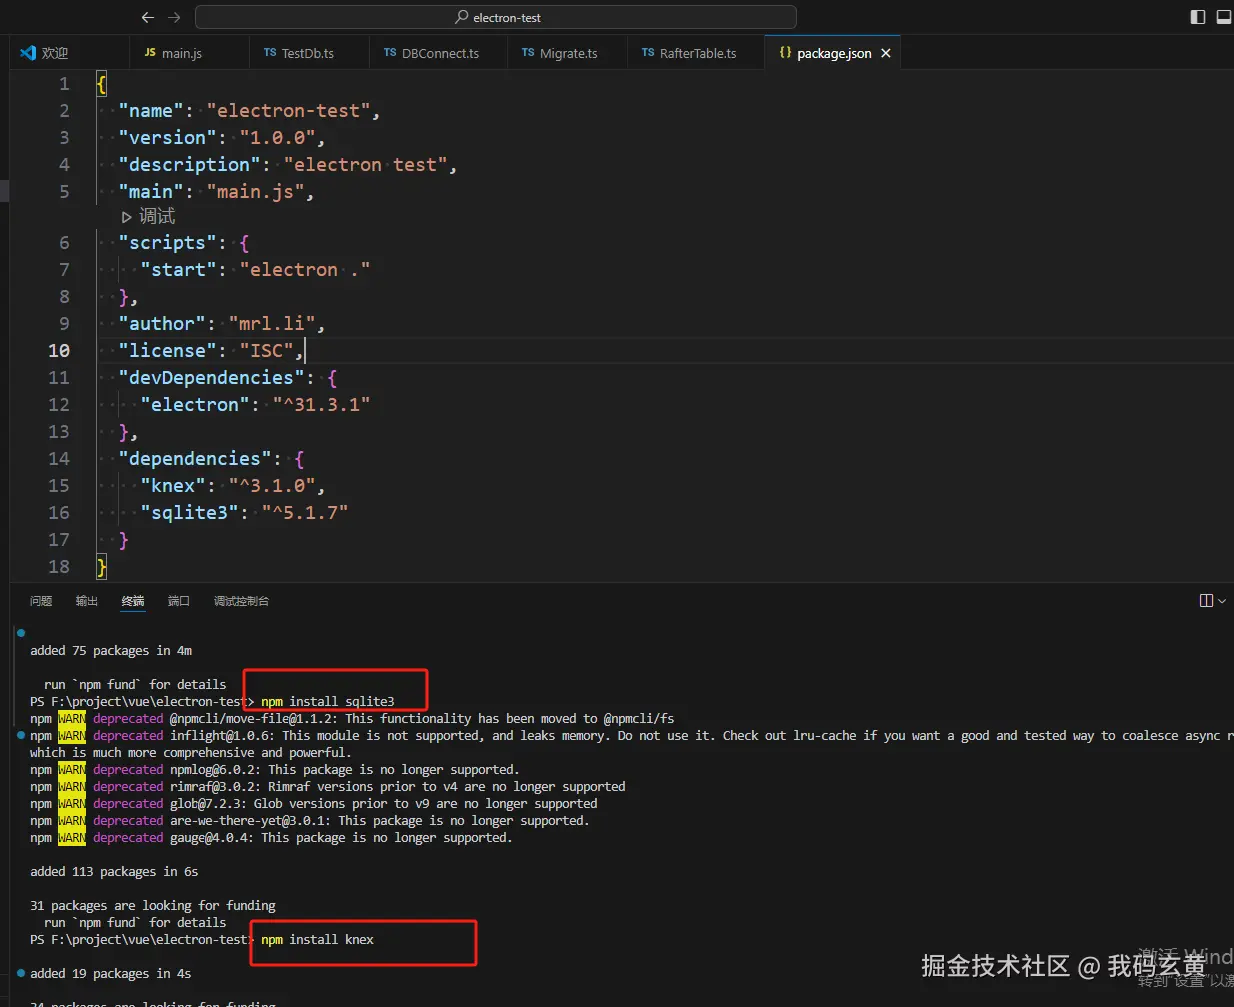Click the "^3.1.0" knex version value
The image size is (1234, 1007).
[272, 486]
